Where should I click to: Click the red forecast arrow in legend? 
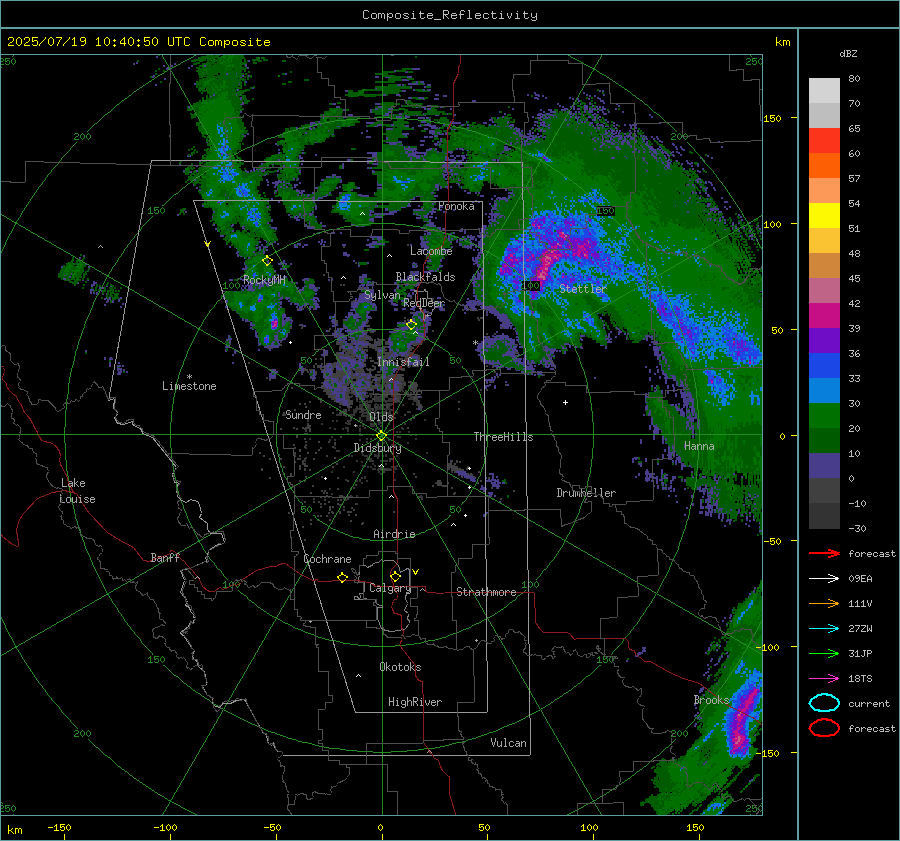(824, 553)
